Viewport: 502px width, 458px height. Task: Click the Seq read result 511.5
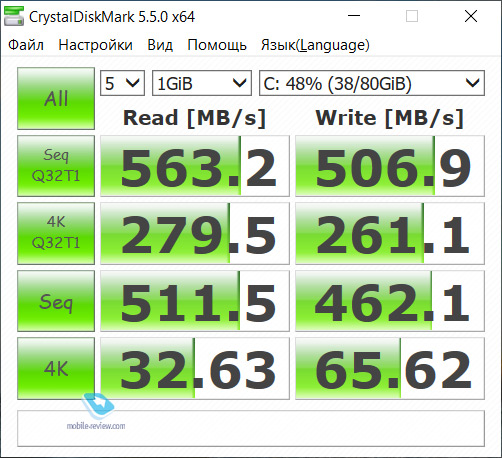(195, 301)
